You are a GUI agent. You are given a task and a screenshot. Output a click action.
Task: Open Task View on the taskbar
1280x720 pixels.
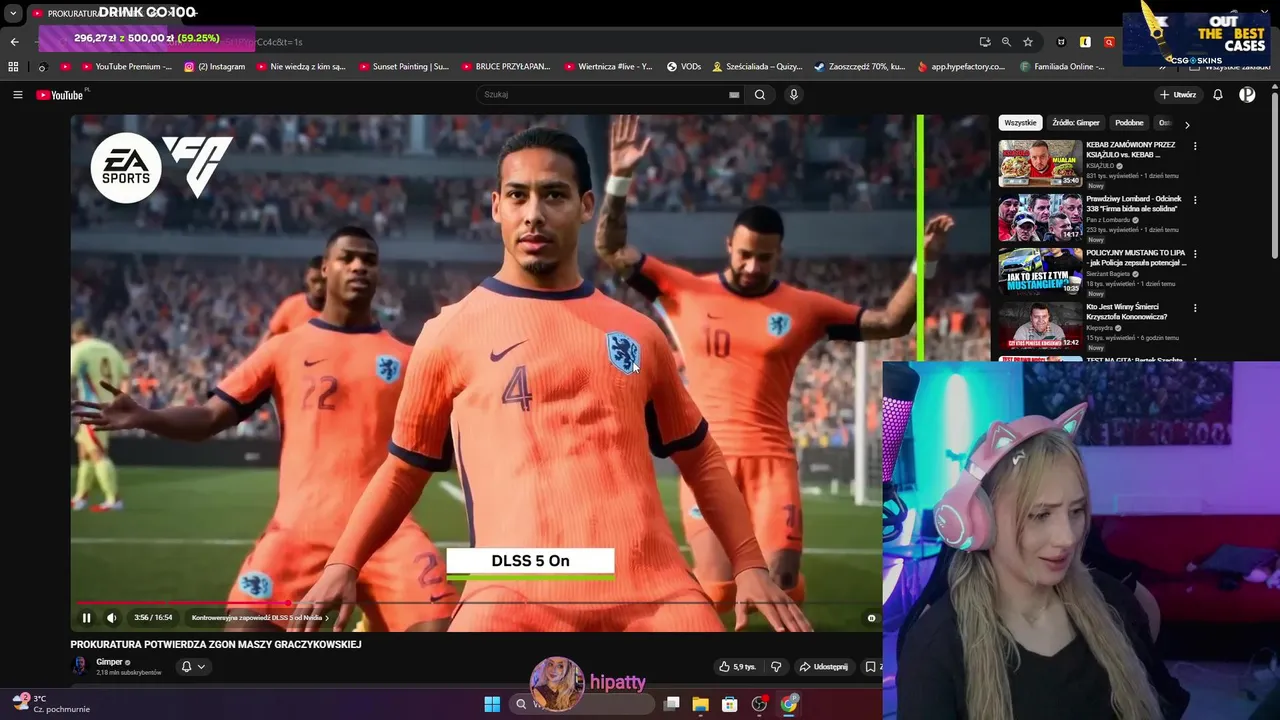(672, 704)
